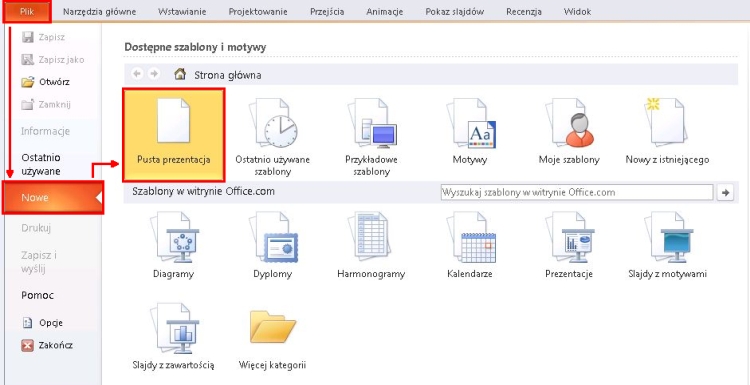Switch to the Animacje tab
Viewport: 750px width, 385px height.
pyautogui.click(x=385, y=12)
